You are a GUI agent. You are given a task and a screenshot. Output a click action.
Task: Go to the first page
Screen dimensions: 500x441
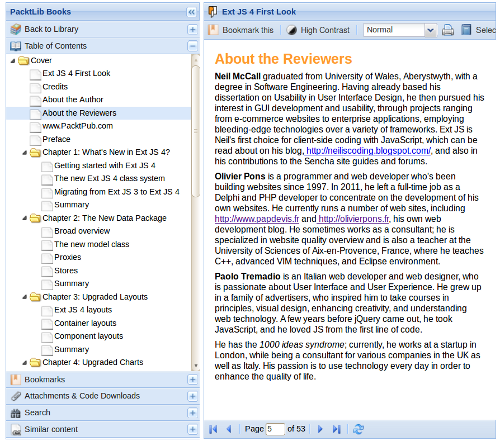pyautogui.click(x=213, y=429)
